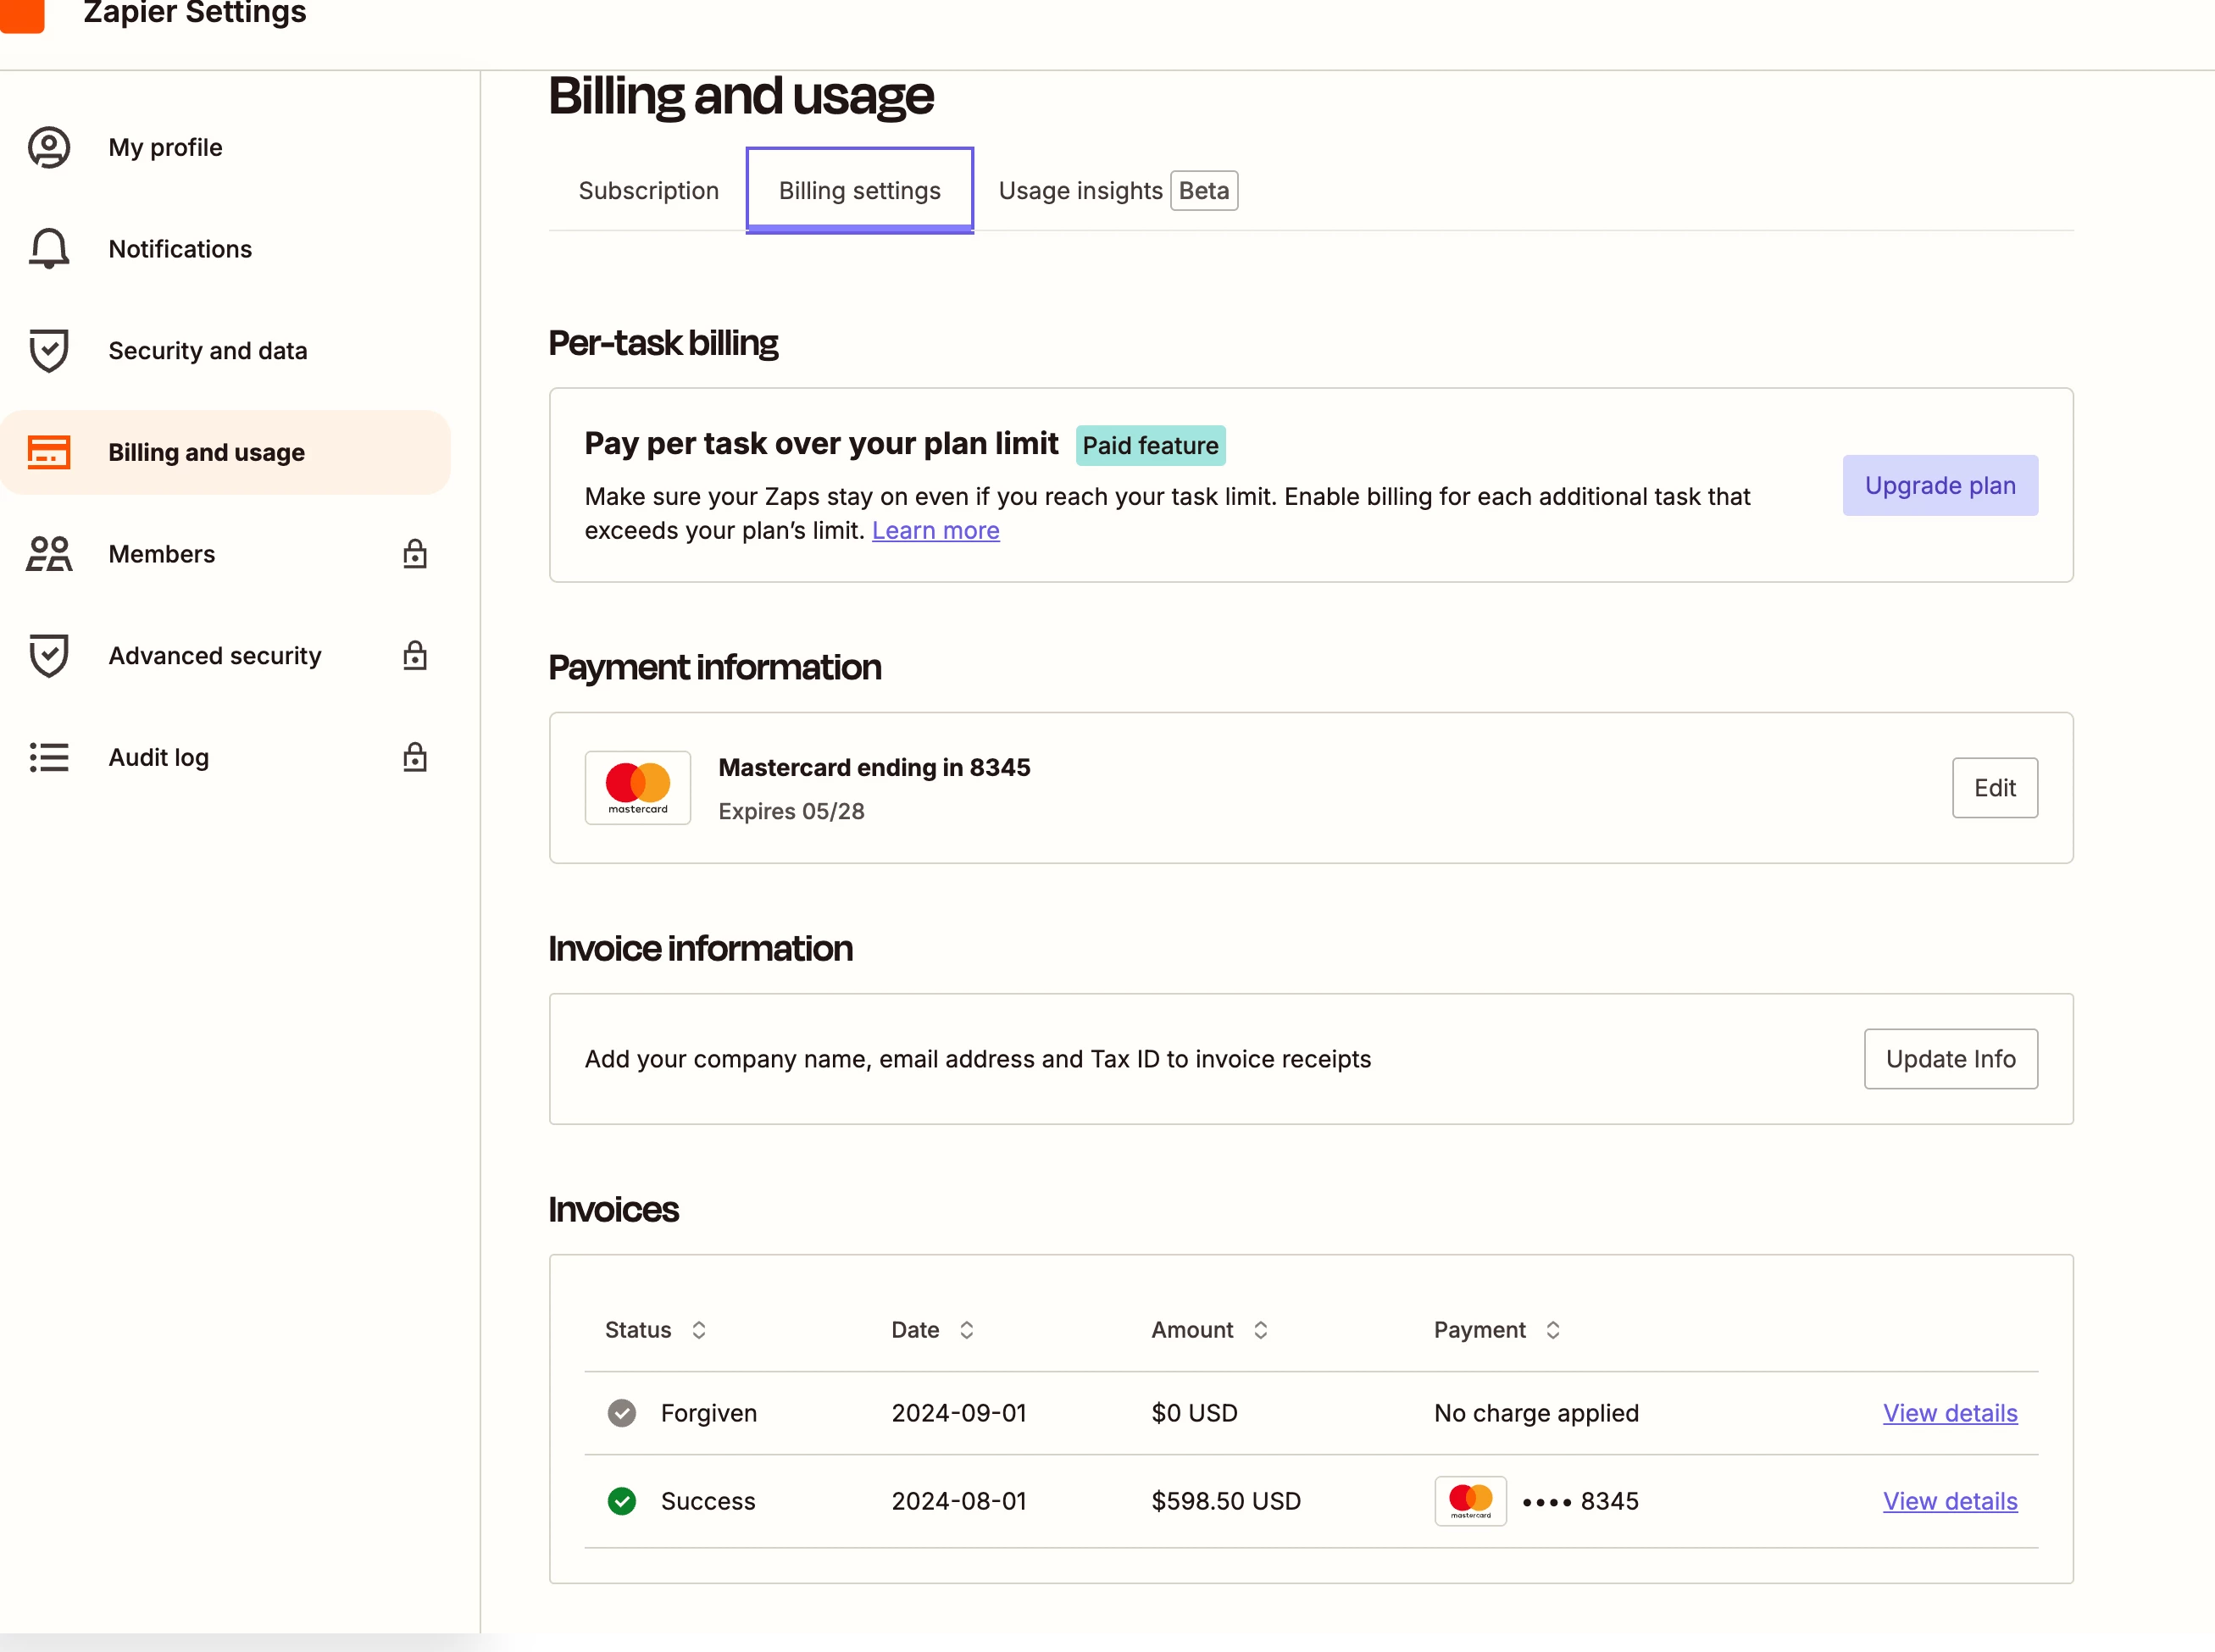Click the Mastercard logo in Payment information

[637, 787]
